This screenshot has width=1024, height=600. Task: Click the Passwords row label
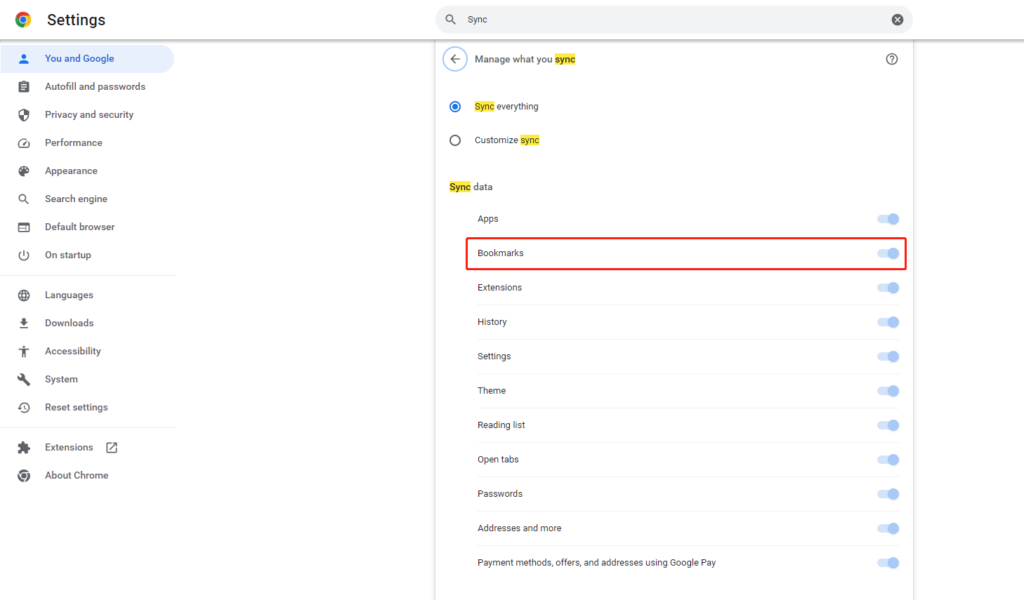click(x=500, y=494)
